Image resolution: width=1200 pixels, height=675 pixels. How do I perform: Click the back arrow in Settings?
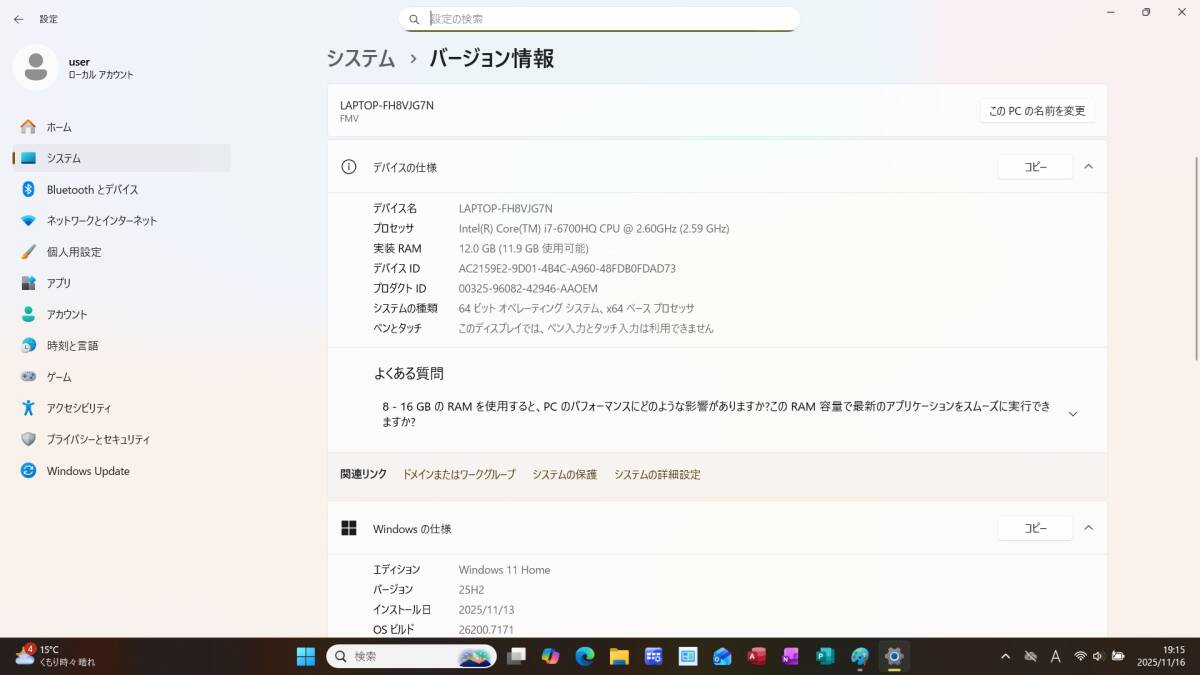(x=19, y=18)
